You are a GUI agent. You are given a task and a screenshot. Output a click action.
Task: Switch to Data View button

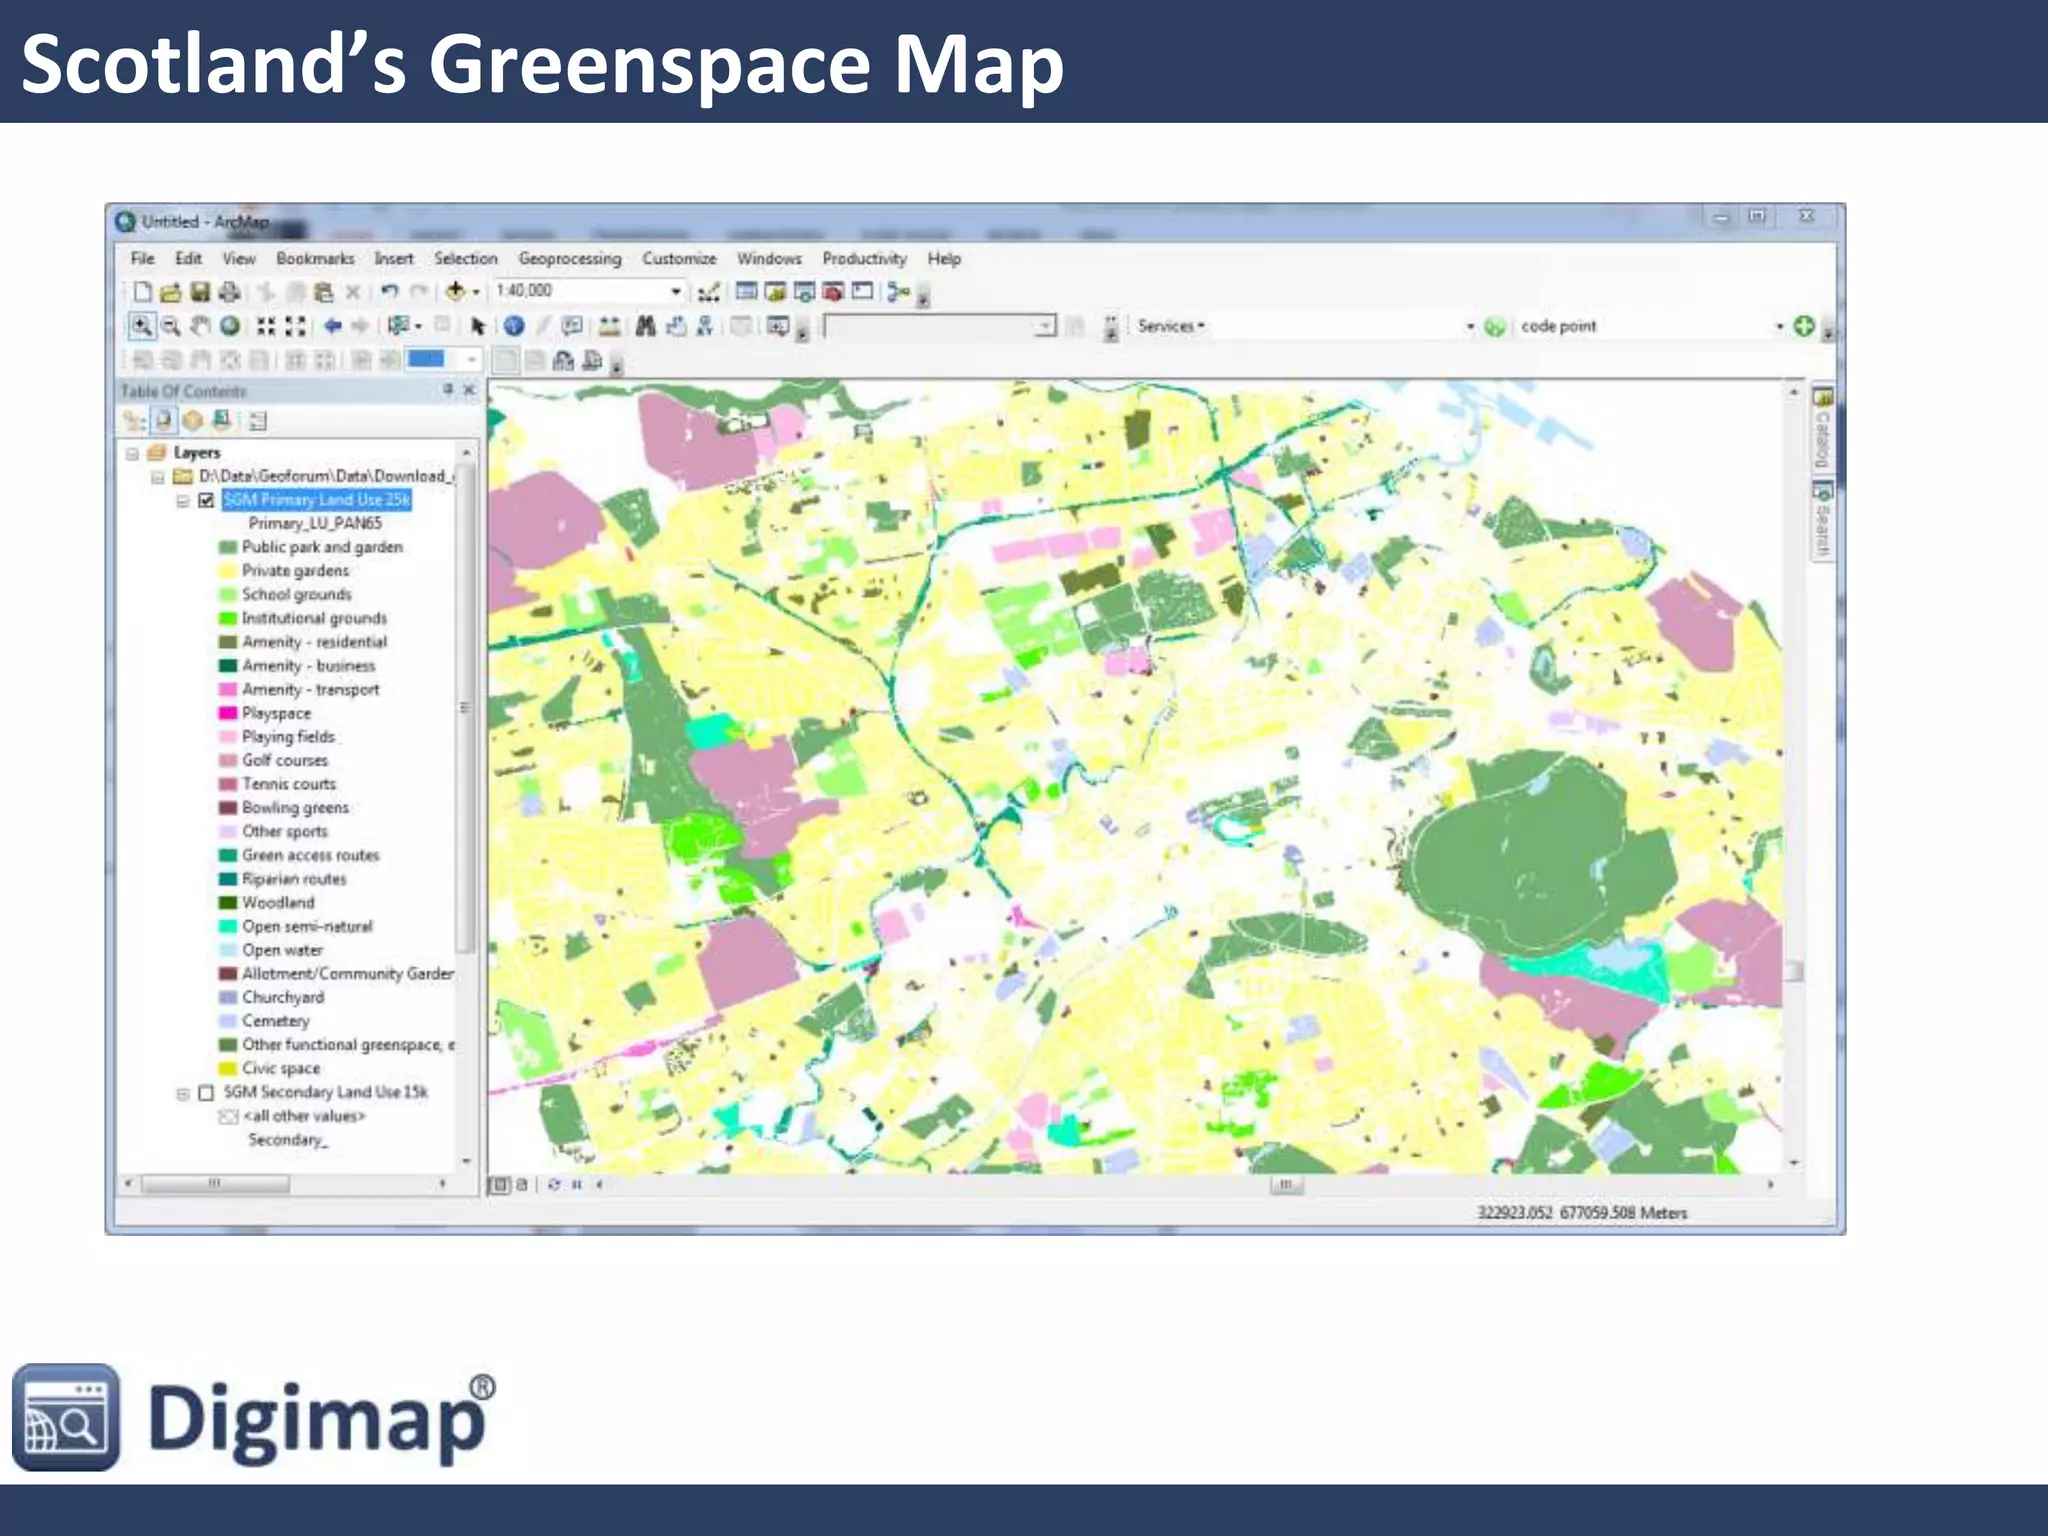[499, 1185]
